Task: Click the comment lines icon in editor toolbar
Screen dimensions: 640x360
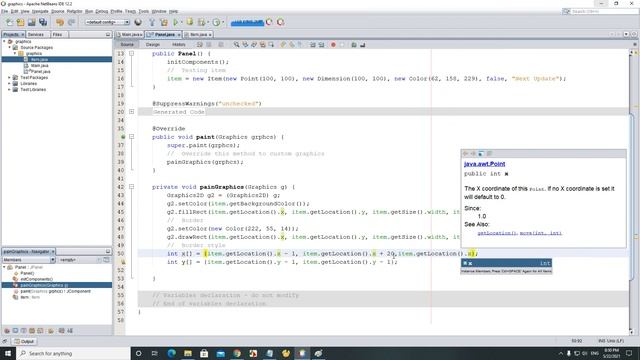Action: click(x=354, y=44)
